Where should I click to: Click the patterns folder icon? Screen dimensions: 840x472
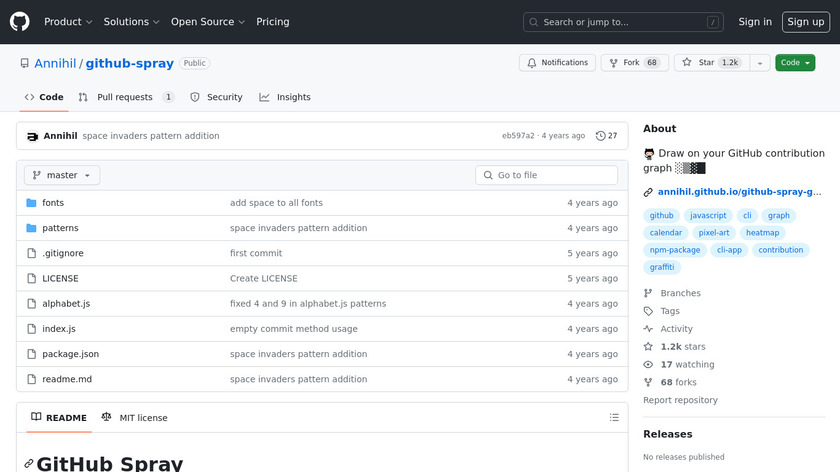pyautogui.click(x=31, y=228)
